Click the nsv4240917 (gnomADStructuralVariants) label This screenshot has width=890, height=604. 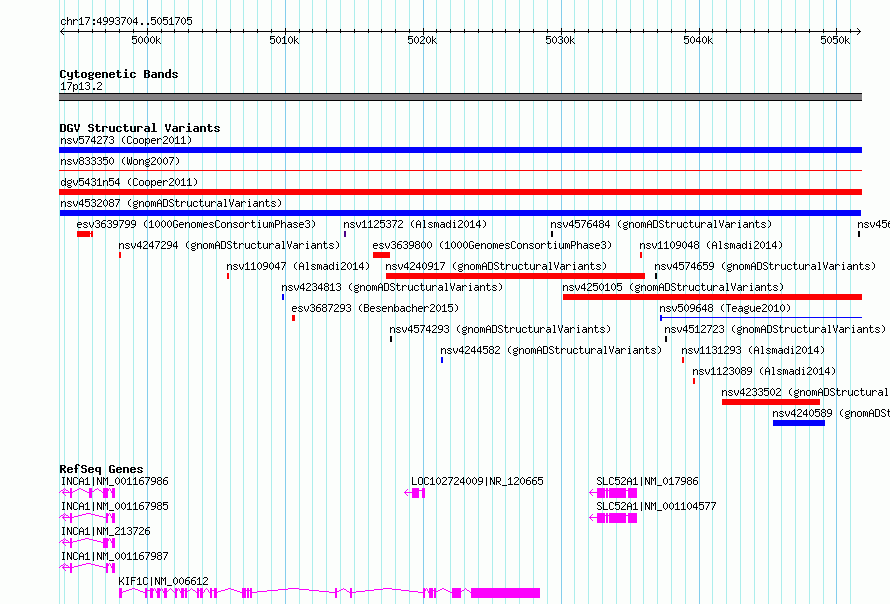496,266
